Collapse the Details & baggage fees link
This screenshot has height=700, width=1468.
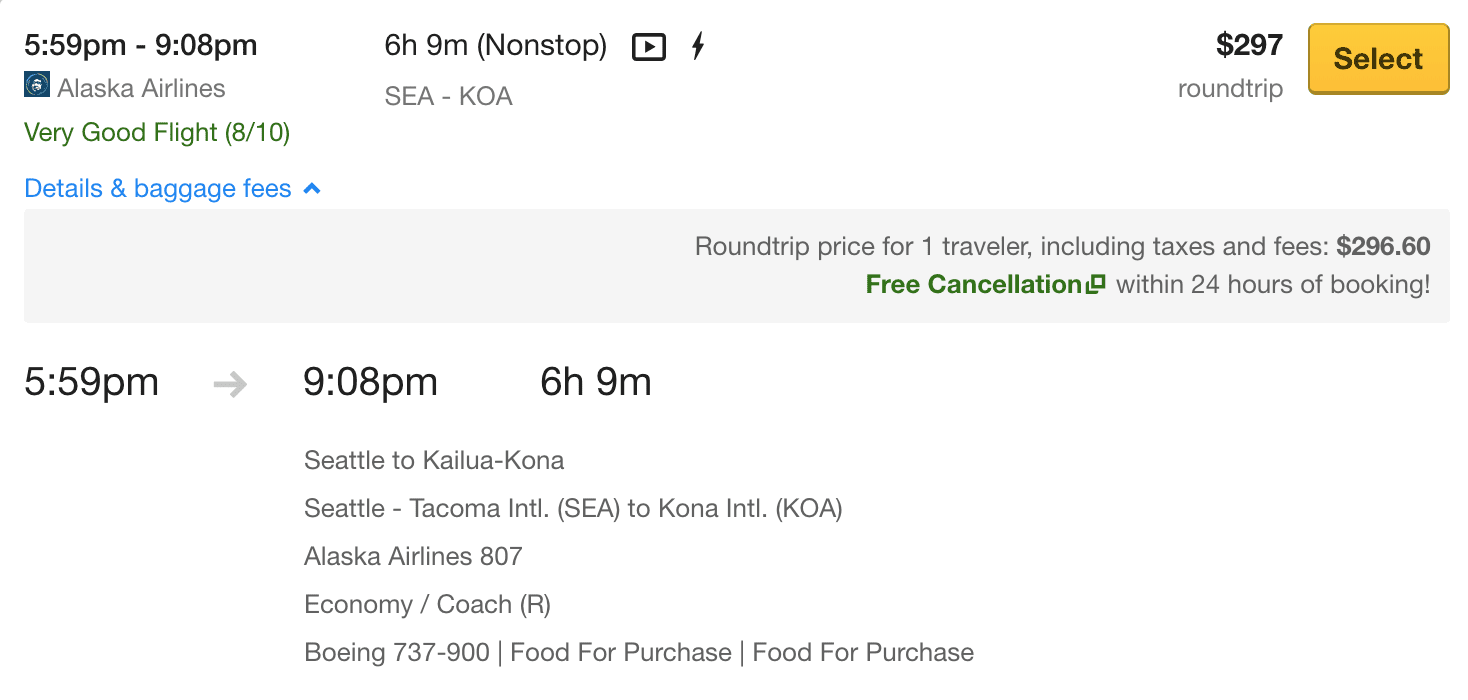pyautogui.click(x=173, y=189)
